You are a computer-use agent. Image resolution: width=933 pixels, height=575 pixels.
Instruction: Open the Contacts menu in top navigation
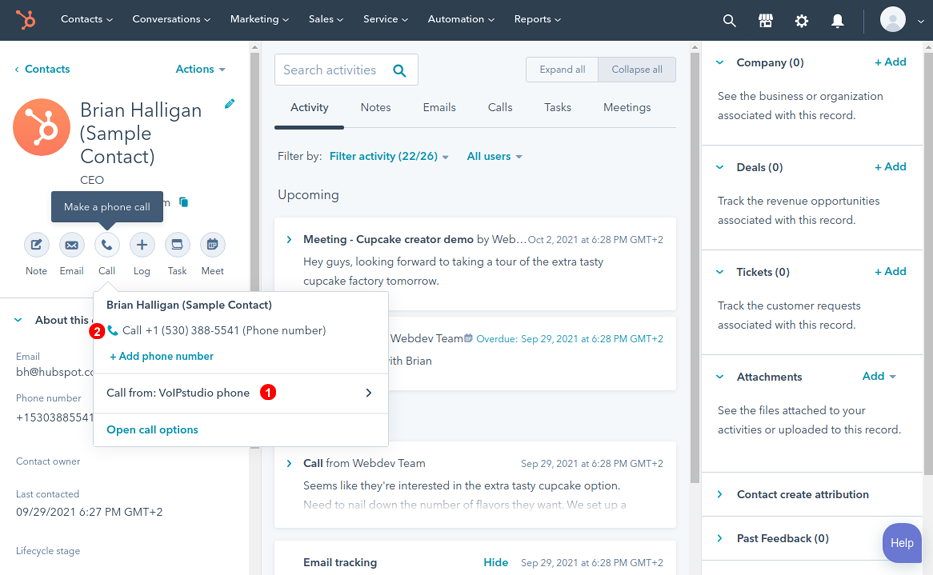[86, 19]
